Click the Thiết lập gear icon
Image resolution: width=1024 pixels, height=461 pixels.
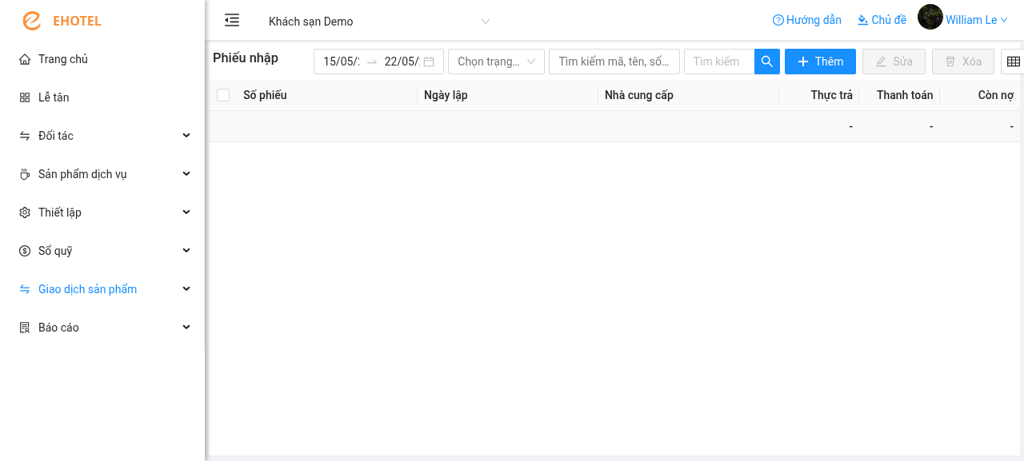coord(25,213)
